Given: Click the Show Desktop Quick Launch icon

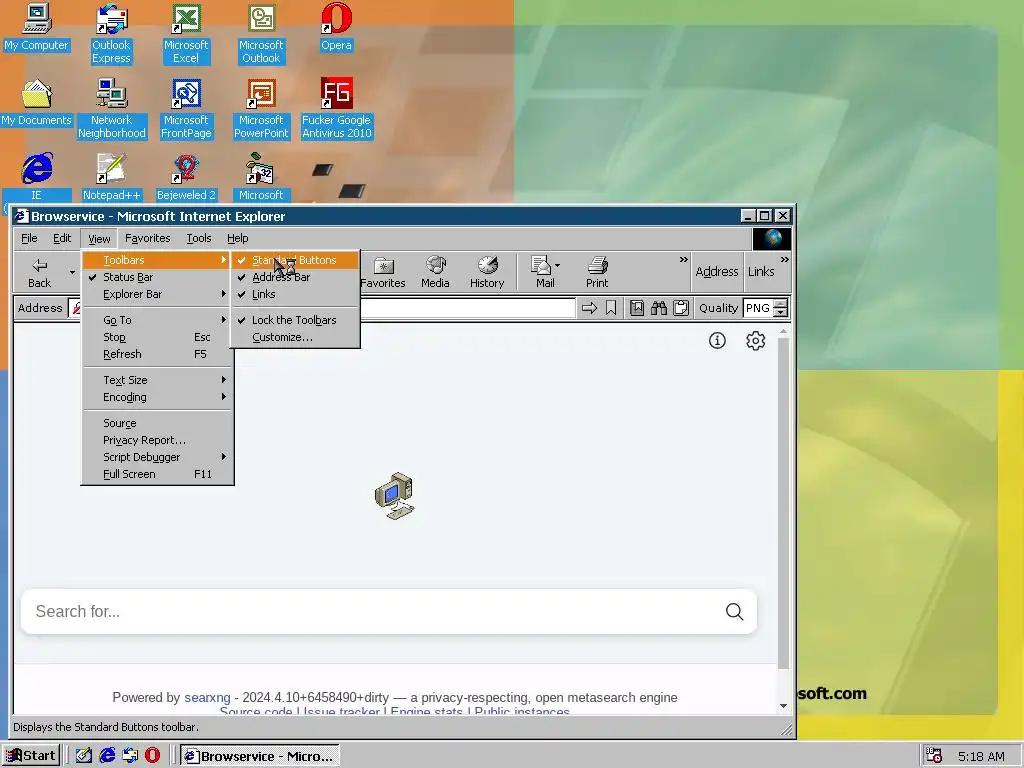Looking at the screenshot, I should 84,755.
